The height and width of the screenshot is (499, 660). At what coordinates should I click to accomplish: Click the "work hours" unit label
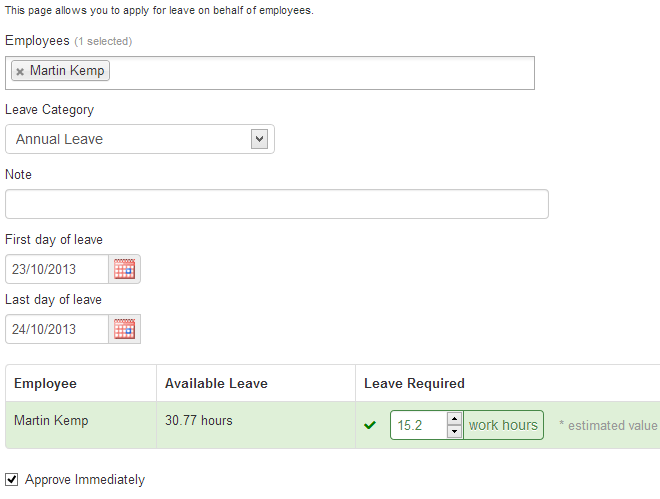(x=503, y=425)
